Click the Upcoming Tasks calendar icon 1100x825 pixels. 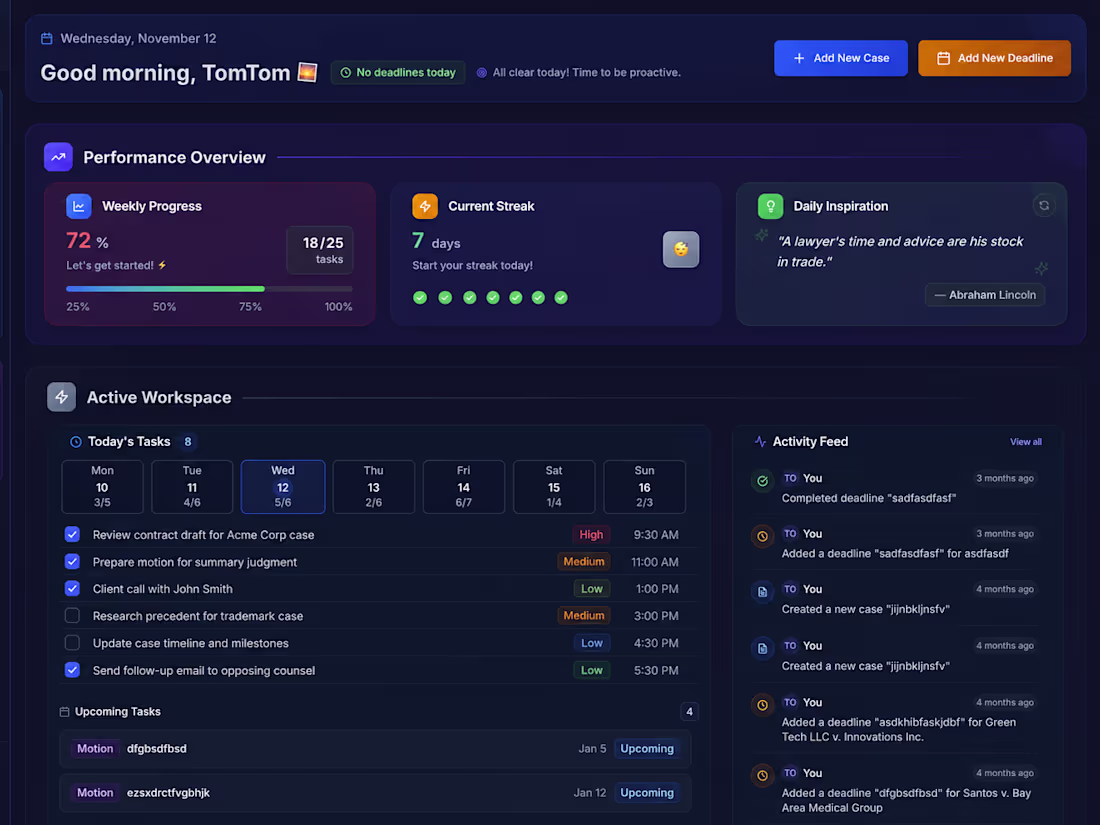[x=65, y=712]
